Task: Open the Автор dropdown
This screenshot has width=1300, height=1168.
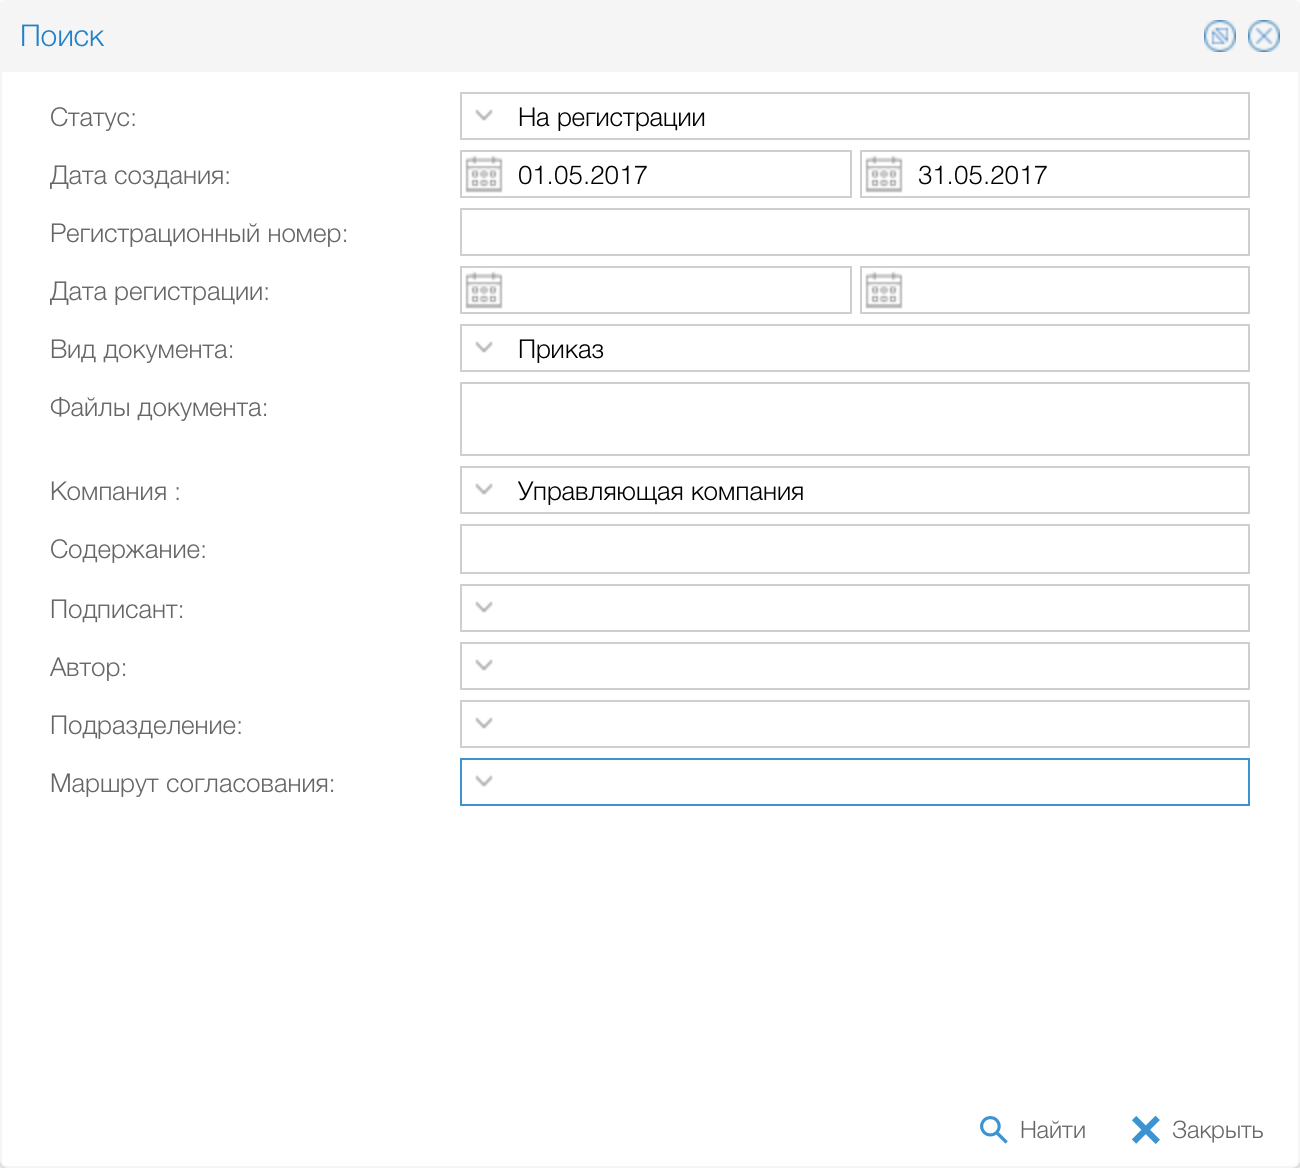Action: (485, 666)
